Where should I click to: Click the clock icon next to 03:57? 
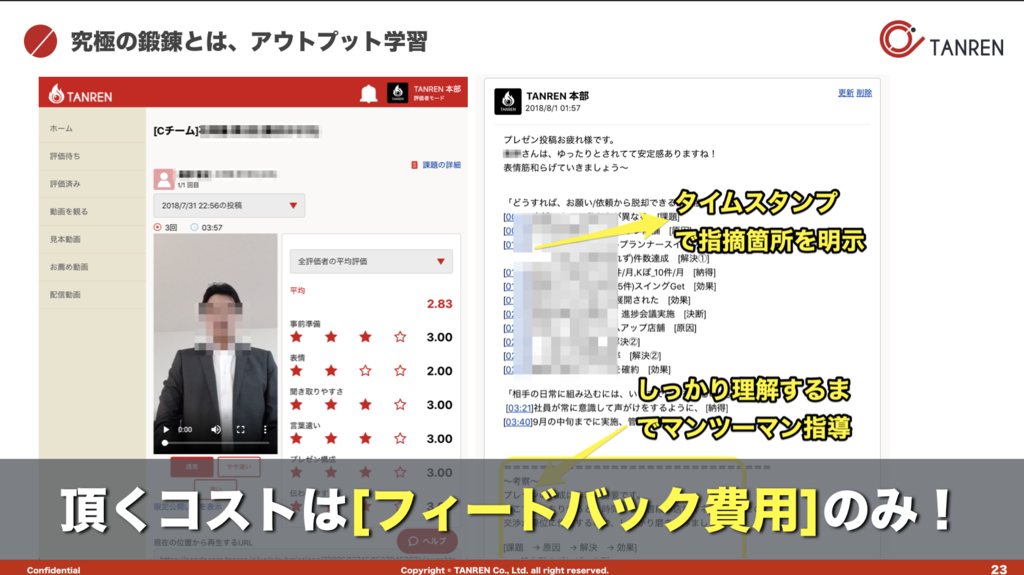tap(194, 227)
